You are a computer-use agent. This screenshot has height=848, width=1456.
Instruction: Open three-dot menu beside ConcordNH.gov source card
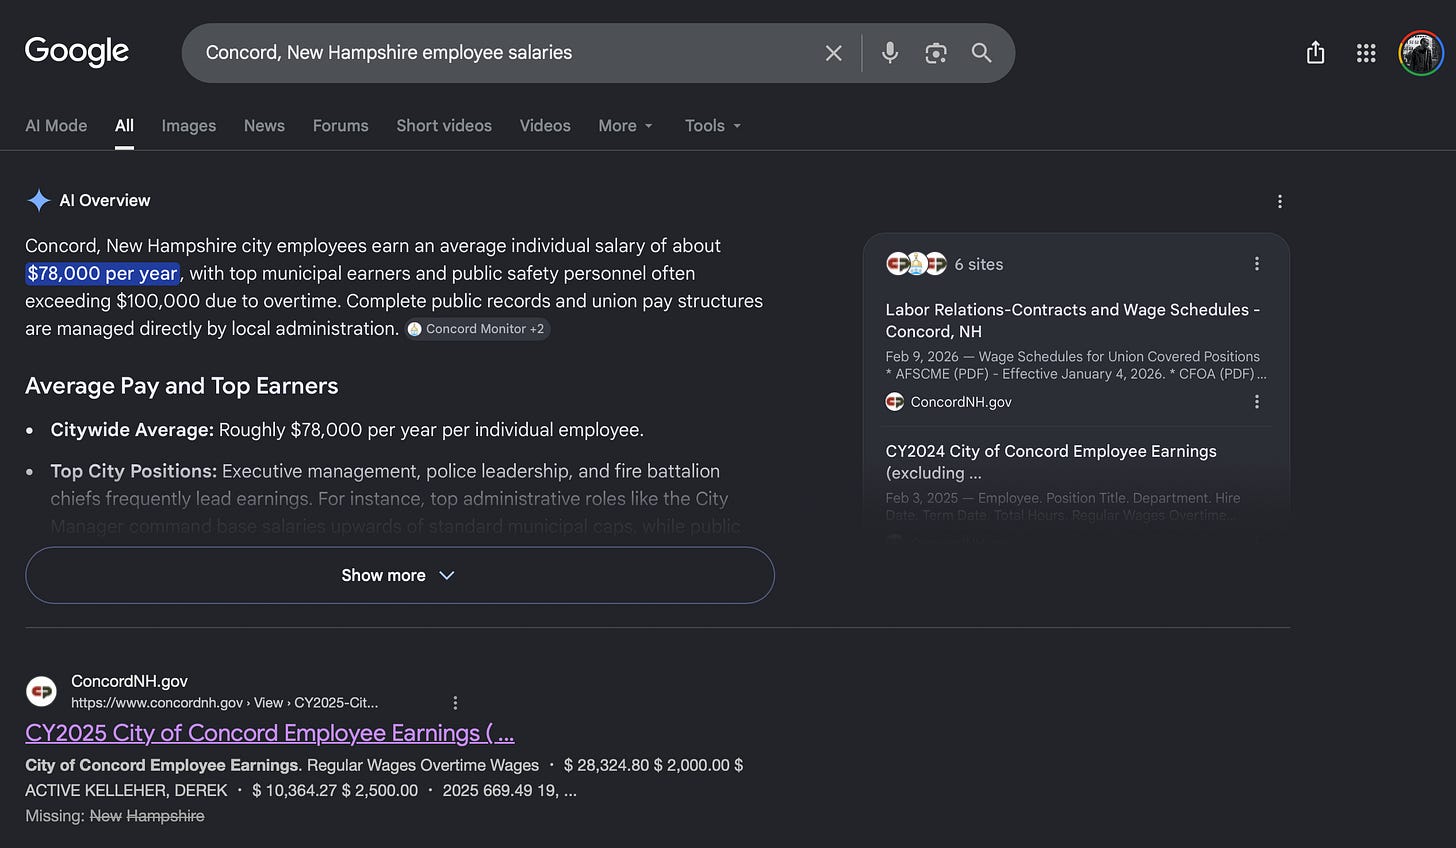click(1257, 401)
